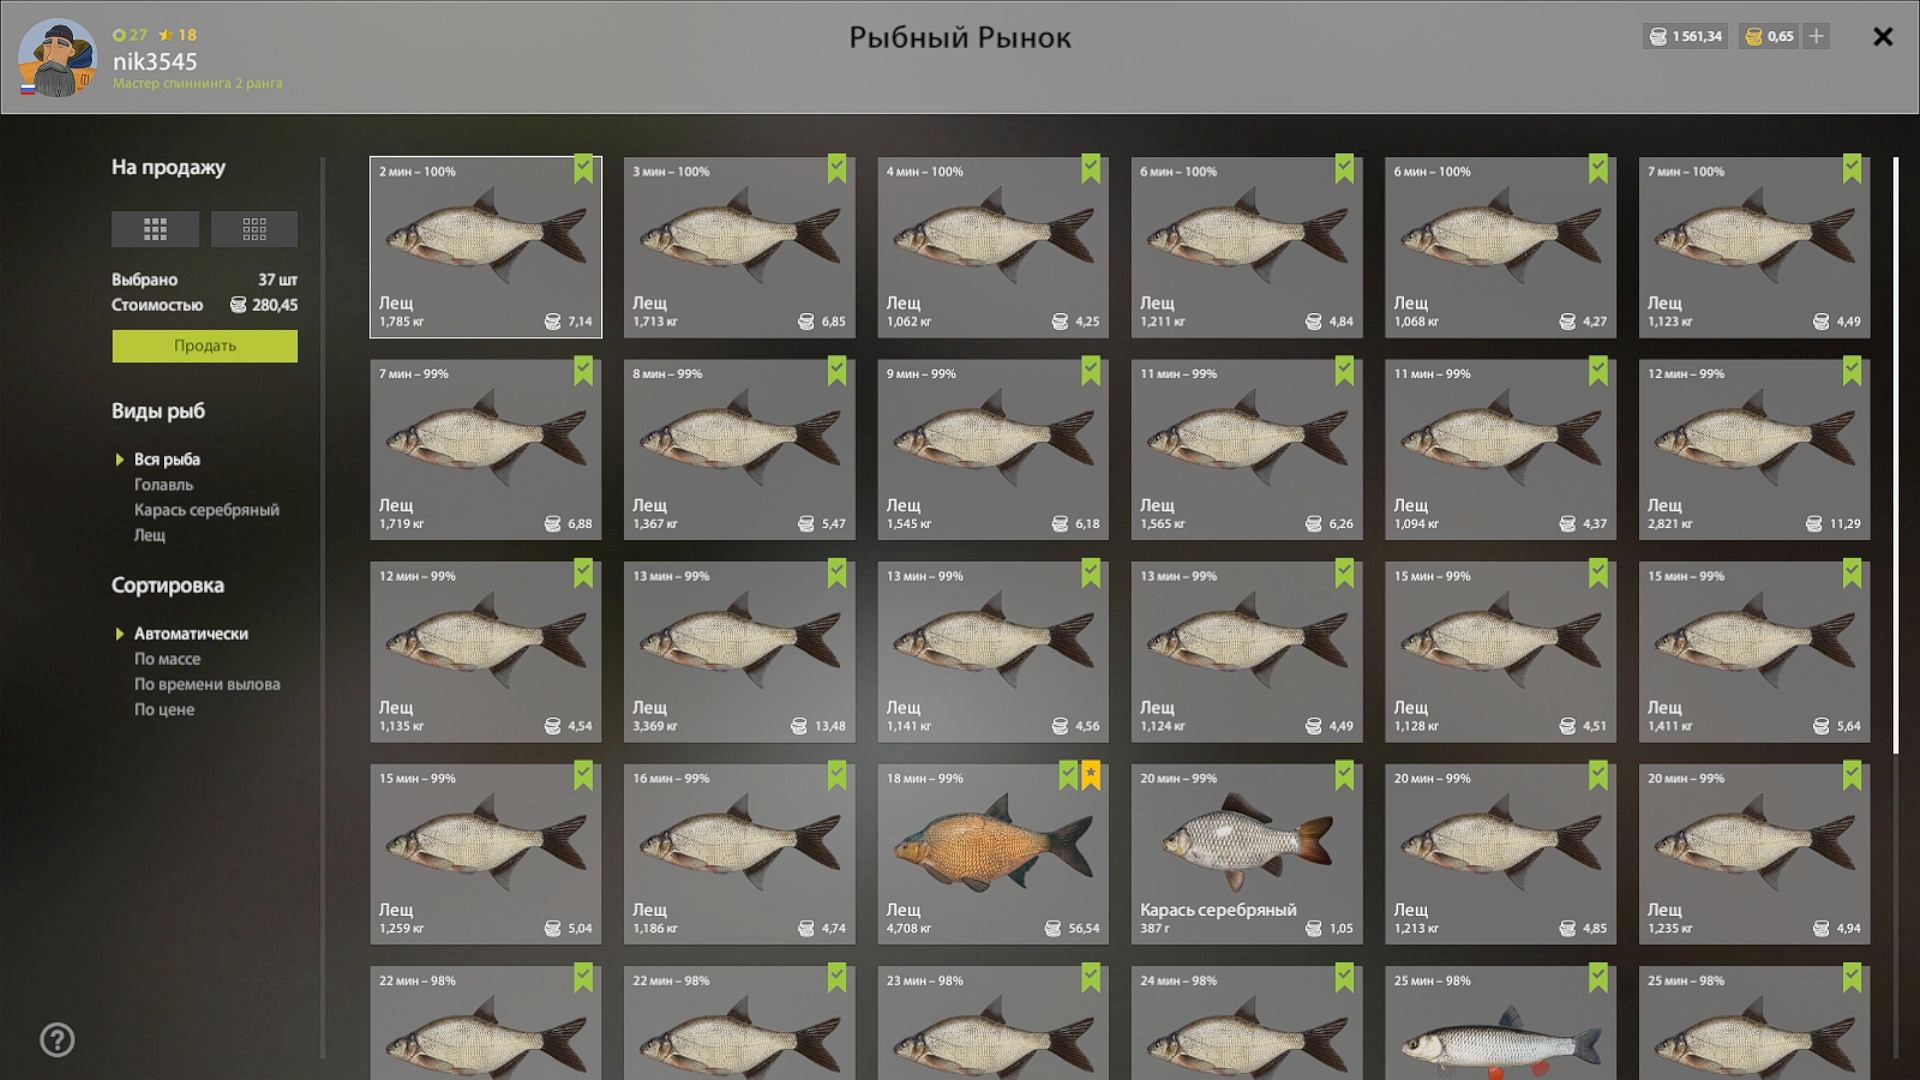Sort the fish По массе
Image resolution: width=1920 pixels, height=1080 pixels.
pyautogui.click(x=167, y=659)
